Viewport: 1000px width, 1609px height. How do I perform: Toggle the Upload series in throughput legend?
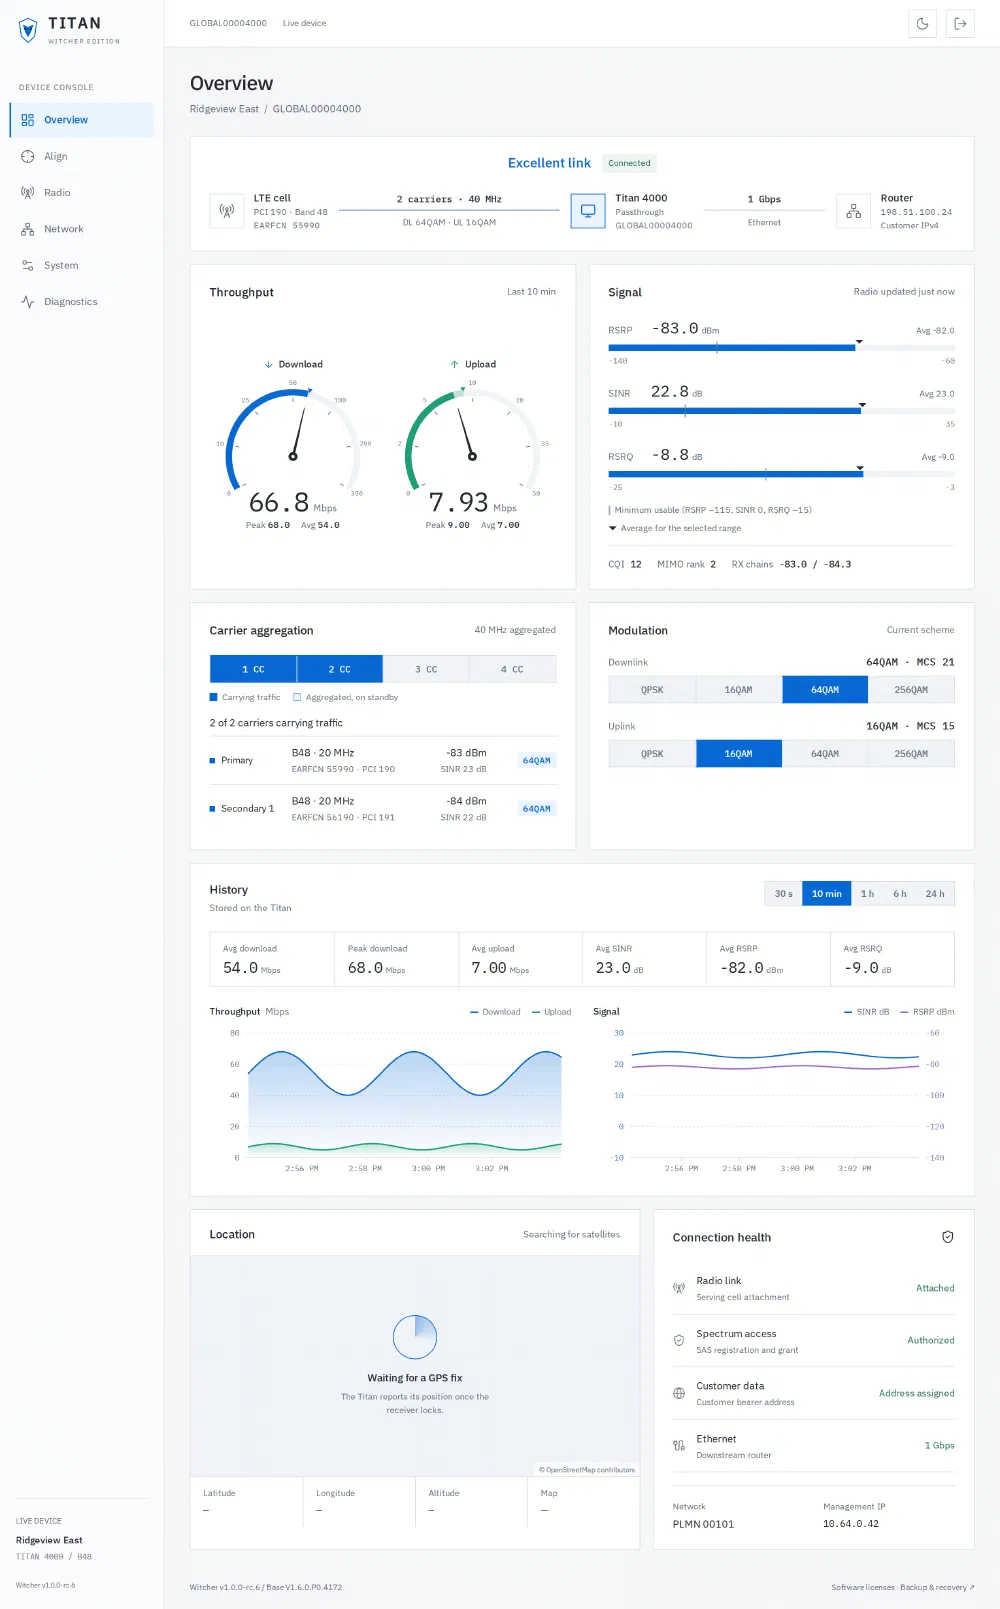tap(551, 1012)
